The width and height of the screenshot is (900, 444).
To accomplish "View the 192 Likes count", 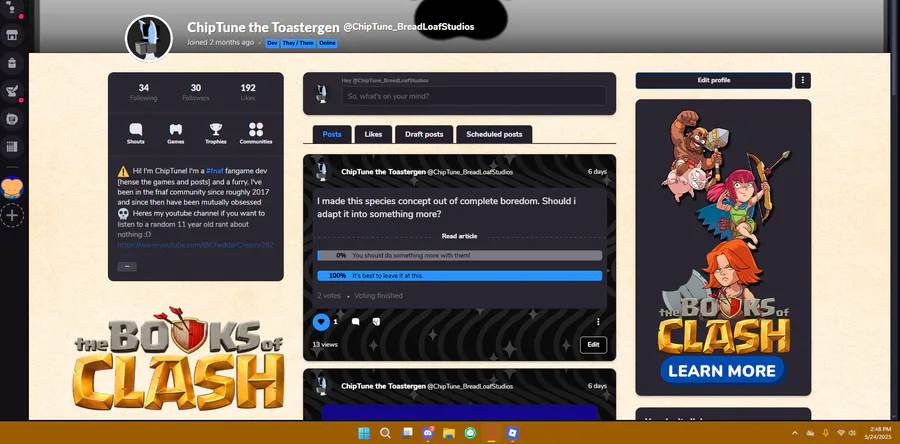I will tap(248, 92).
